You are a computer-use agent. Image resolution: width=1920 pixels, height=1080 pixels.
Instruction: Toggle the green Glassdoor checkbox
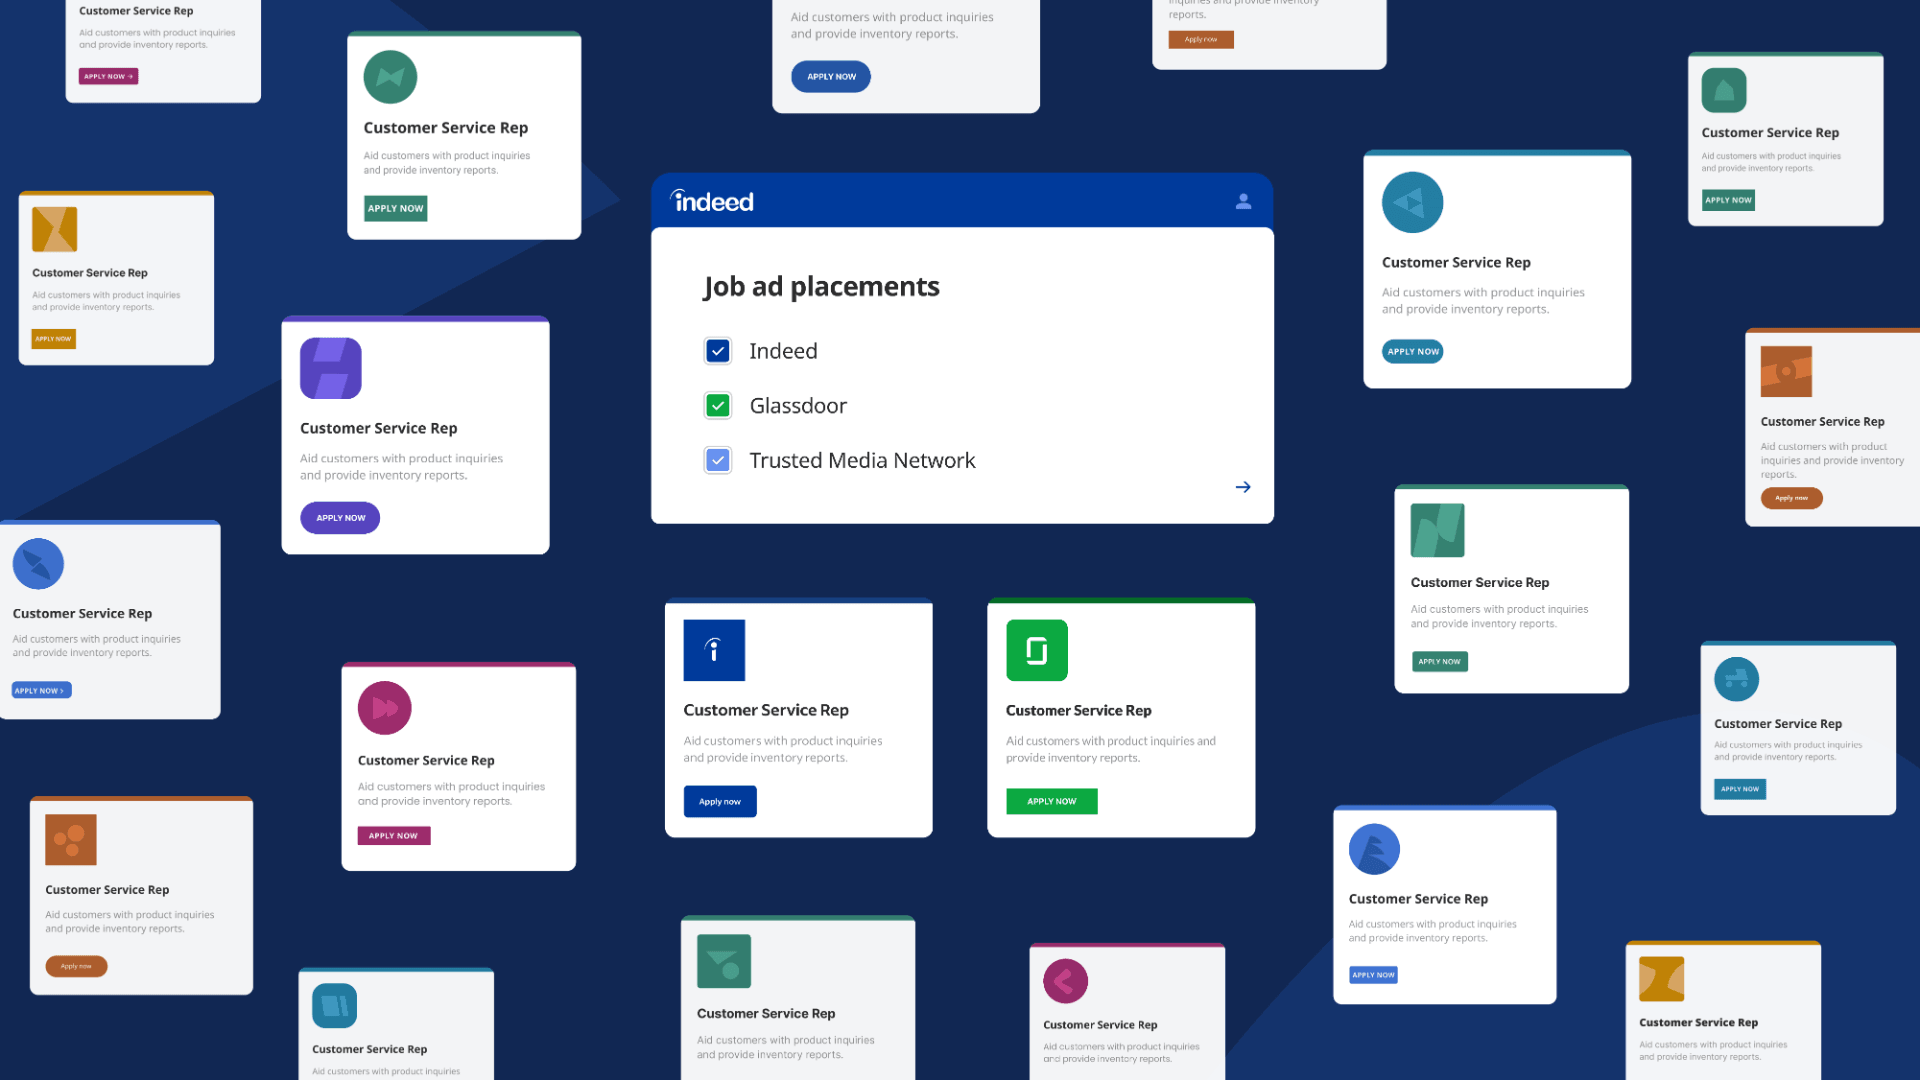(x=718, y=405)
